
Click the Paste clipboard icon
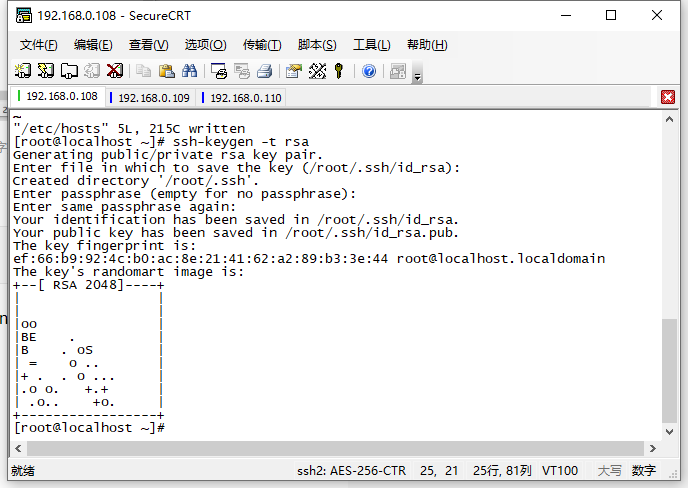pos(166,71)
